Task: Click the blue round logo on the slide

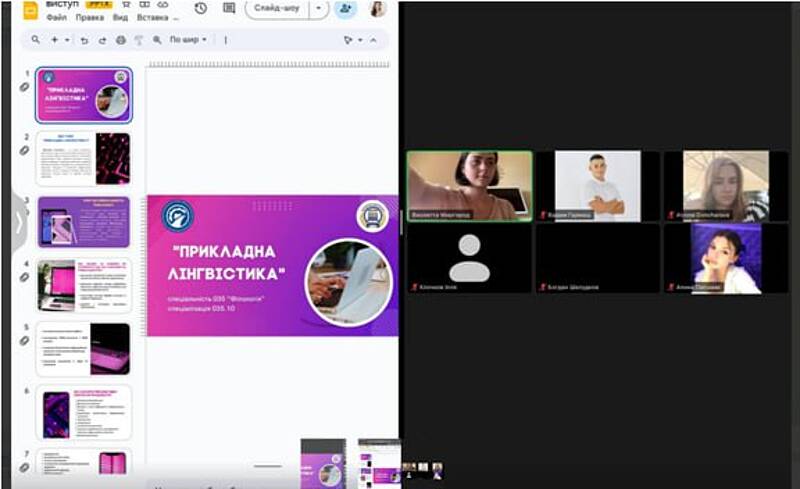Action: 178,215
